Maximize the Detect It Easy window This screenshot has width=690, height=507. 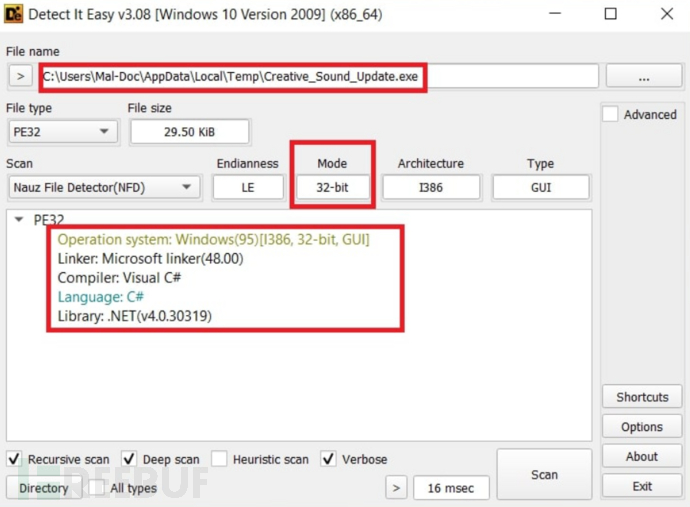(x=610, y=14)
